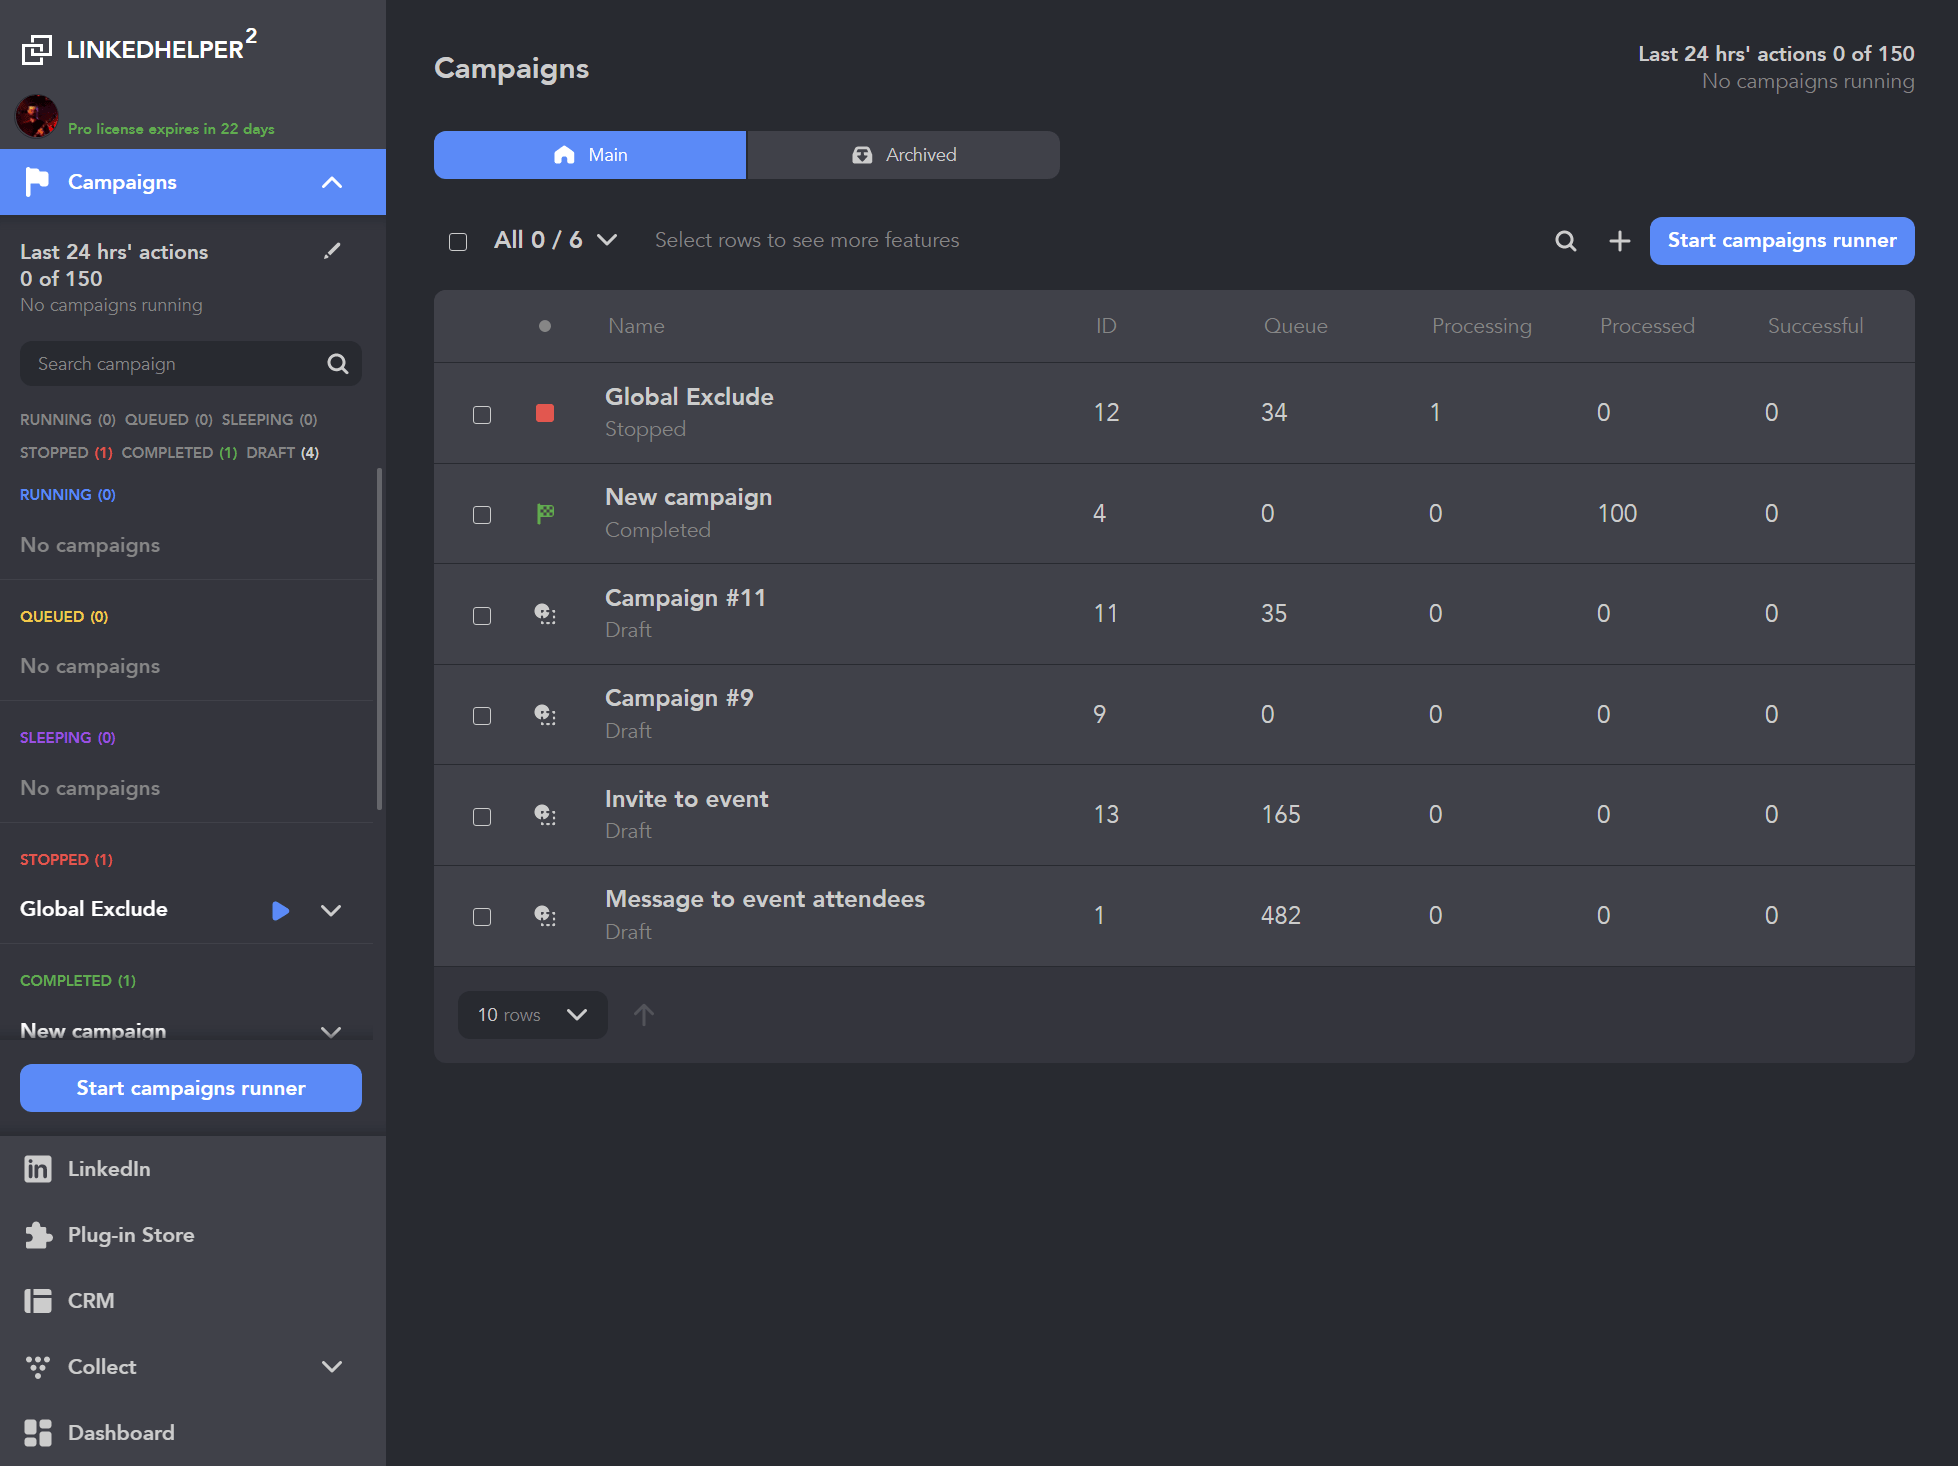Click the plus icon to add a campaign

point(1619,241)
